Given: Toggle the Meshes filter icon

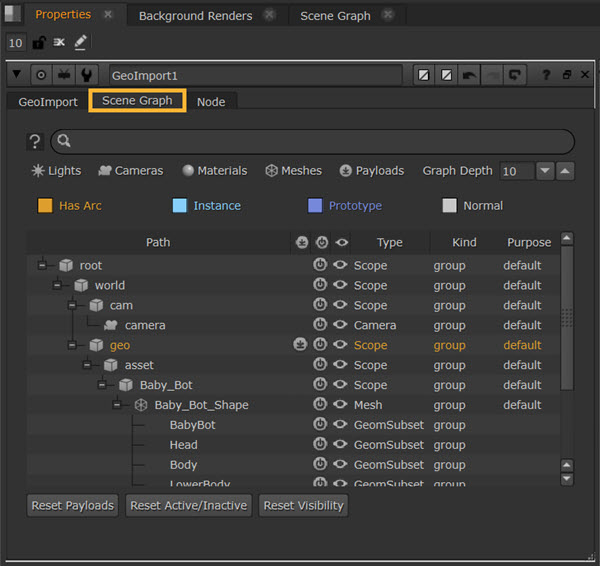Looking at the screenshot, I should pyautogui.click(x=271, y=171).
